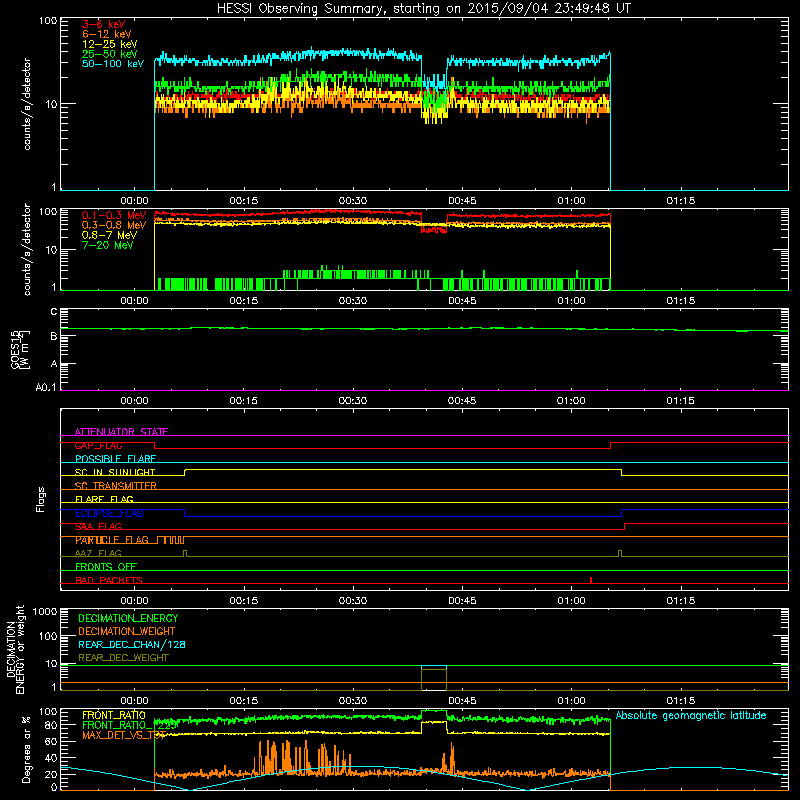Select the 50-100 keV legend label
Screen dimensions: 800x800
[x=113, y=64]
